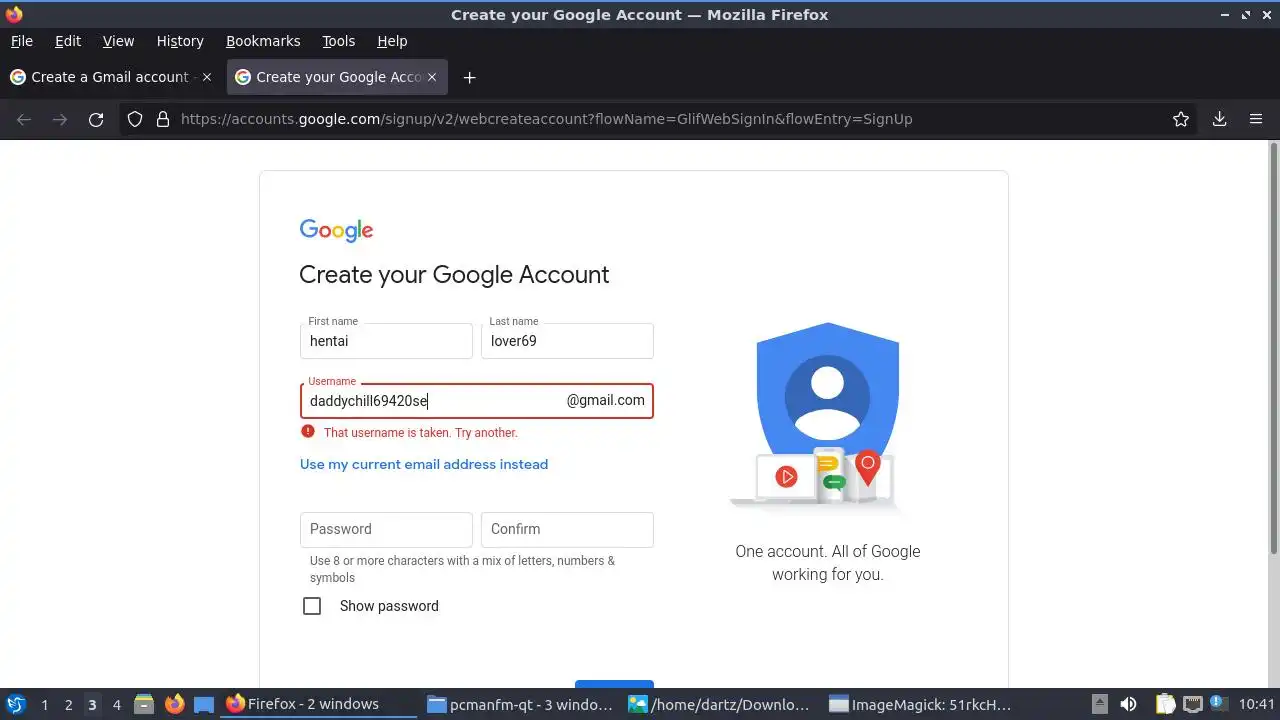This screenshot has width=1280, height=720.
Task: Launch Firefox from taskbar quick launcher
Action: click(174, 704)
